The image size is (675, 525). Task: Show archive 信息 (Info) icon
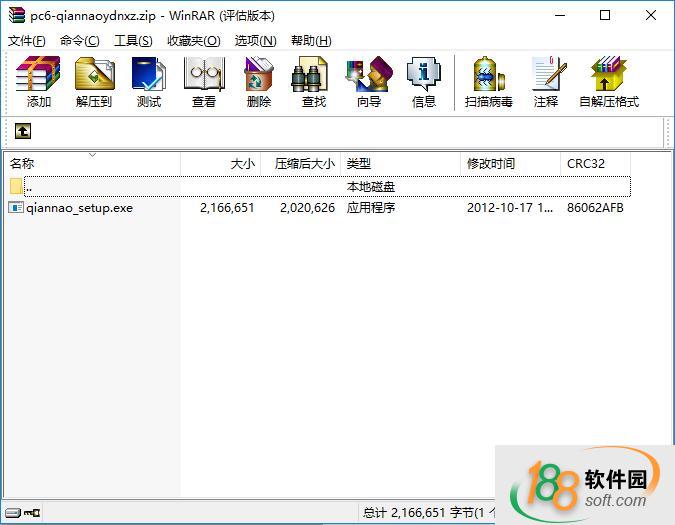pyautogui.click(x=424, y=82)
